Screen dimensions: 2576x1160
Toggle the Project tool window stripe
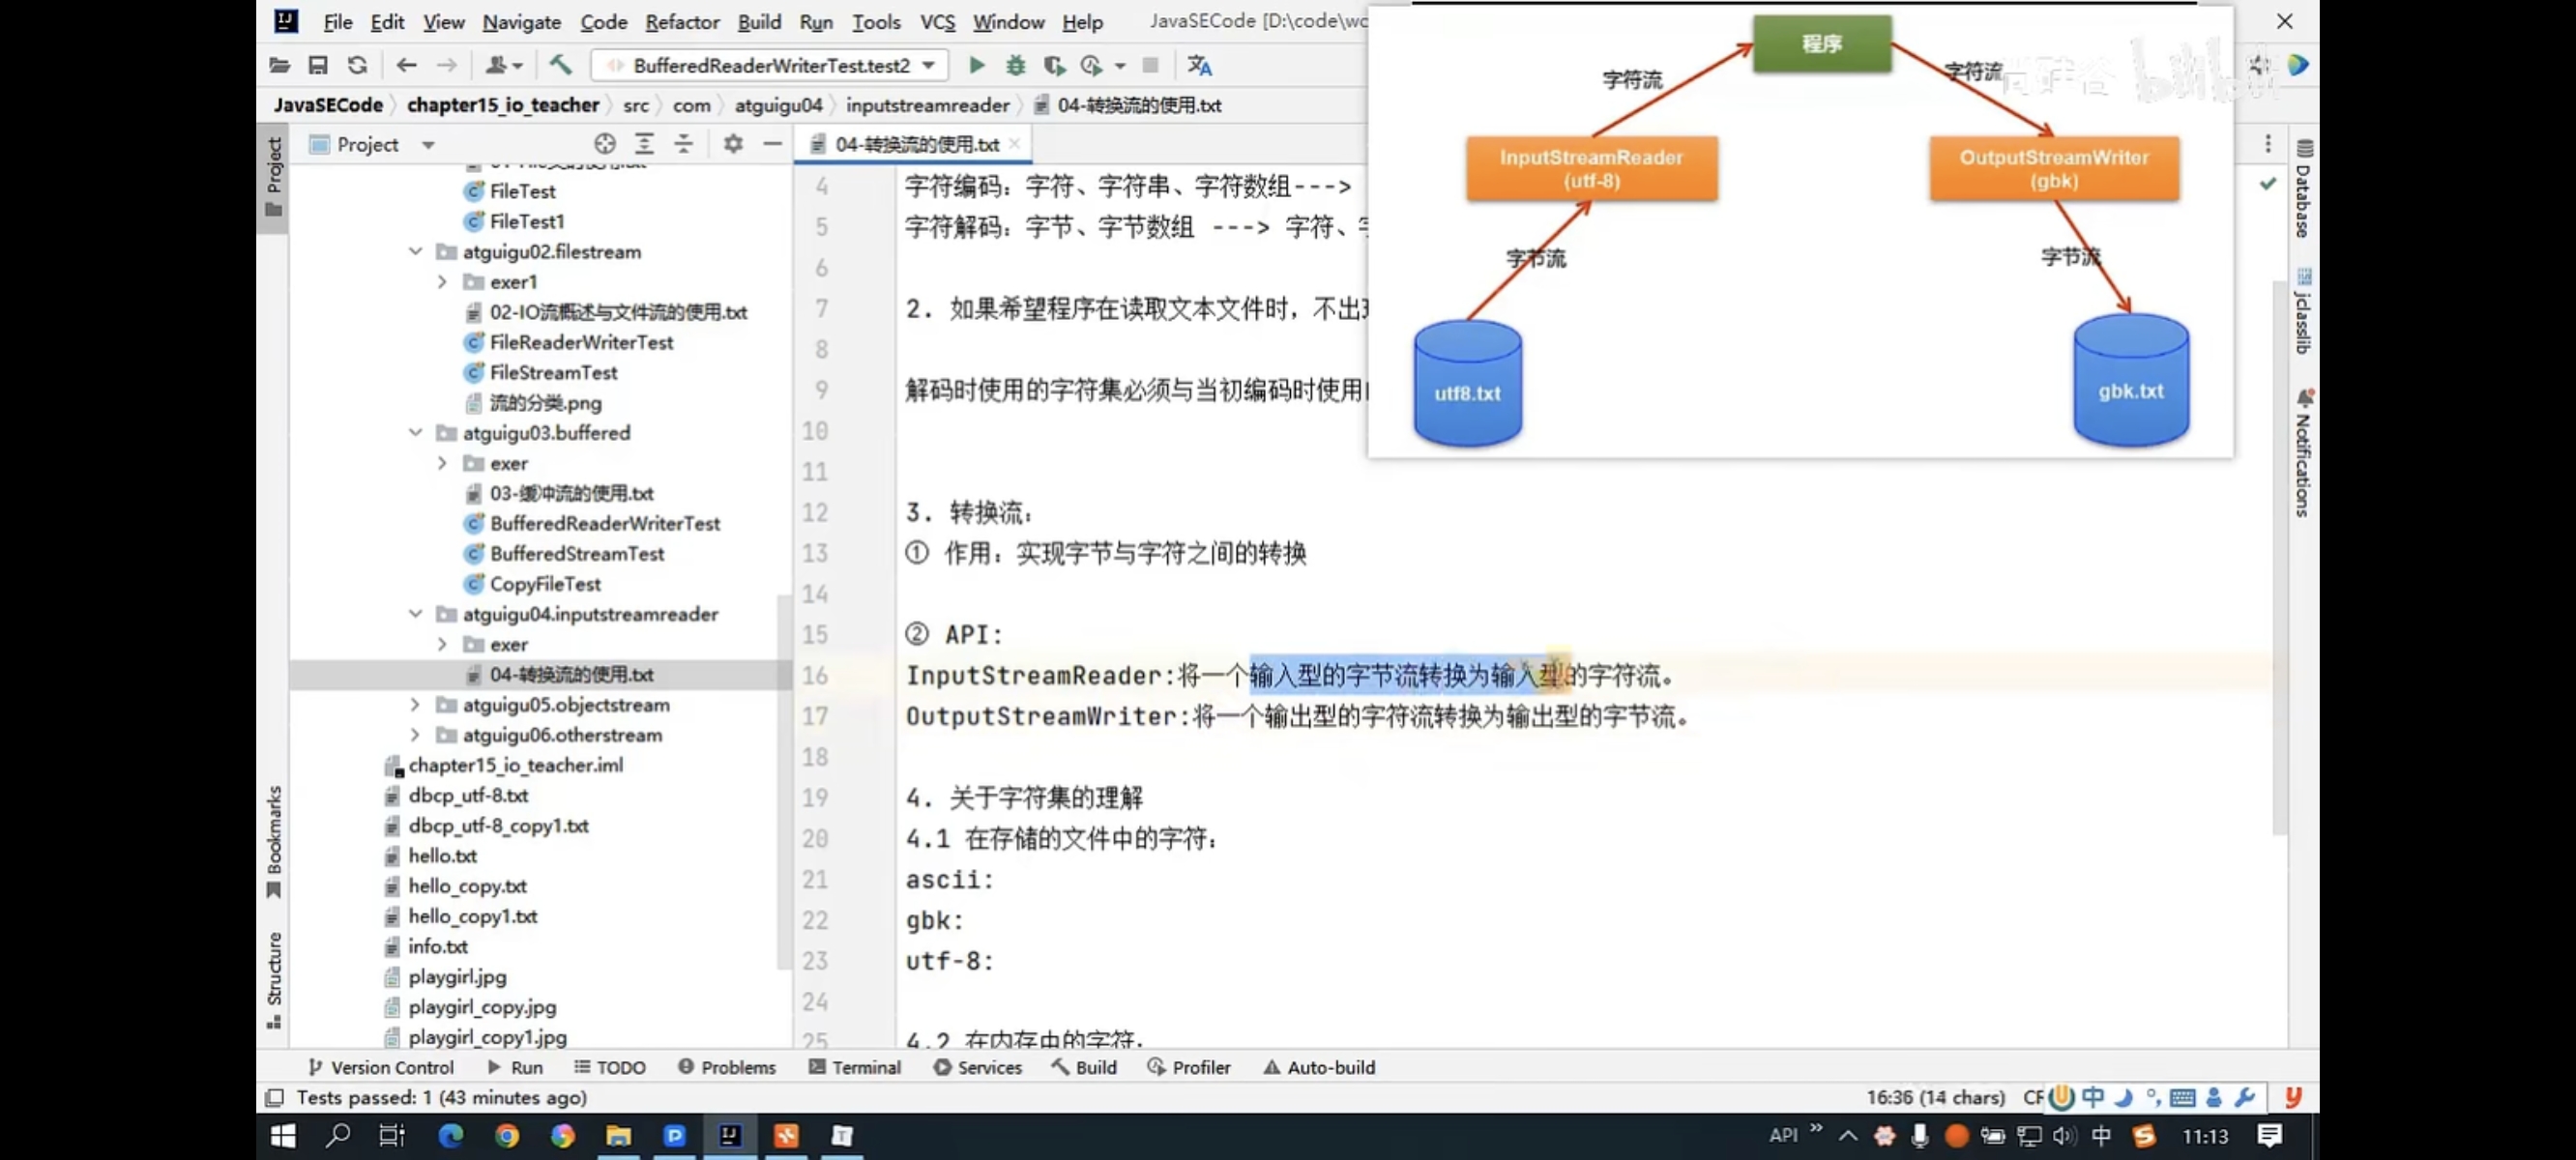274,175
